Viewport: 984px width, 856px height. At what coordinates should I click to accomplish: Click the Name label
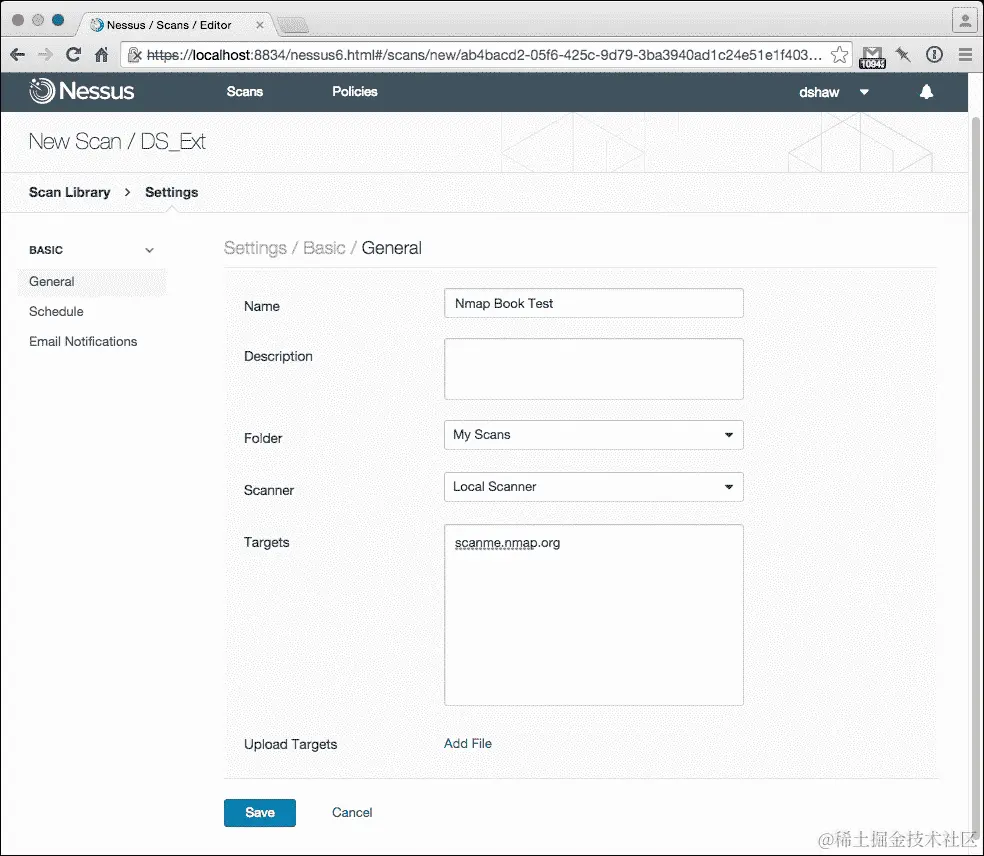point(262,306)
